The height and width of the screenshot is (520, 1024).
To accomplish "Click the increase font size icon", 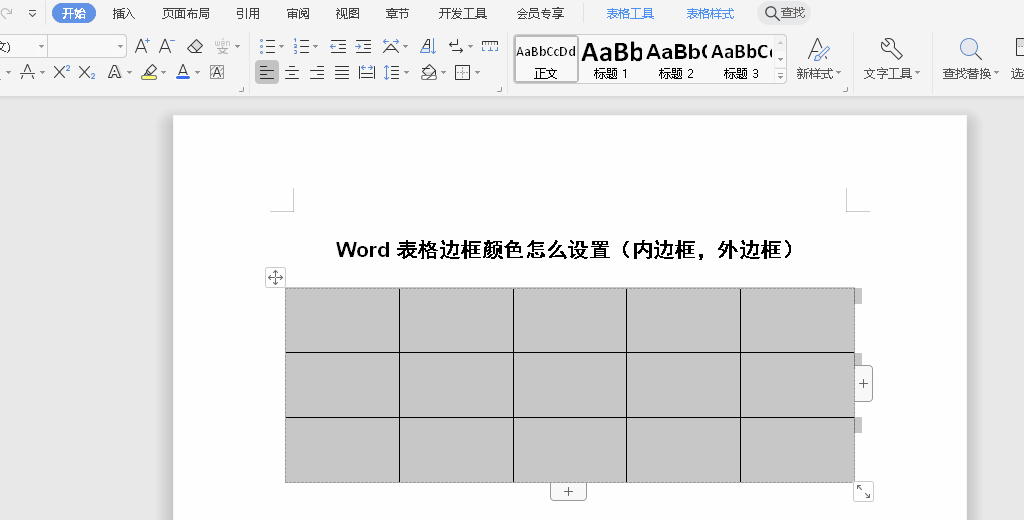I will pyautogui.click(x=142, y=46).
